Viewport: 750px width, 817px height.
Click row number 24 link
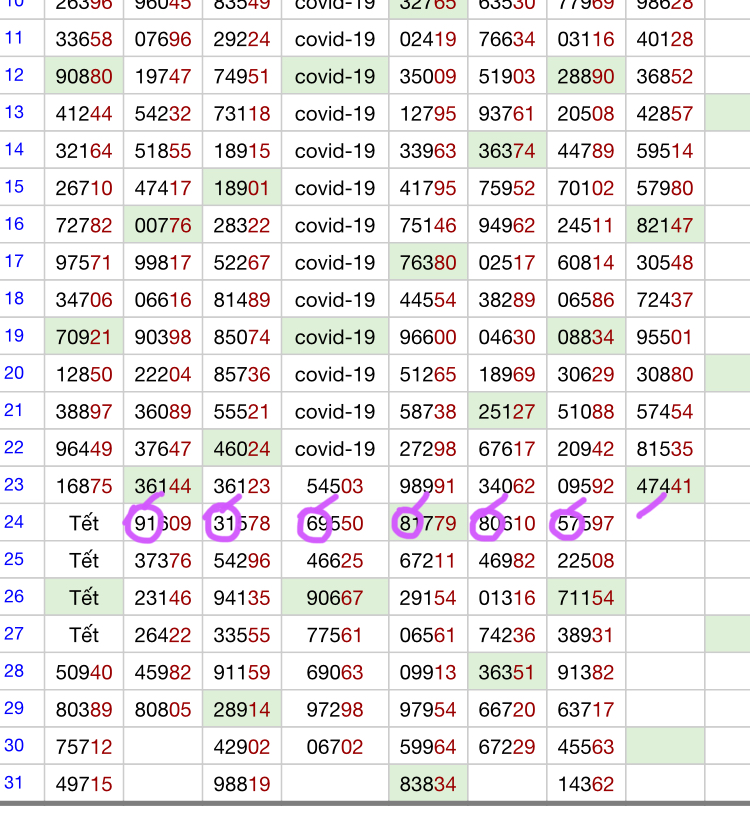[x=14, y=522]
